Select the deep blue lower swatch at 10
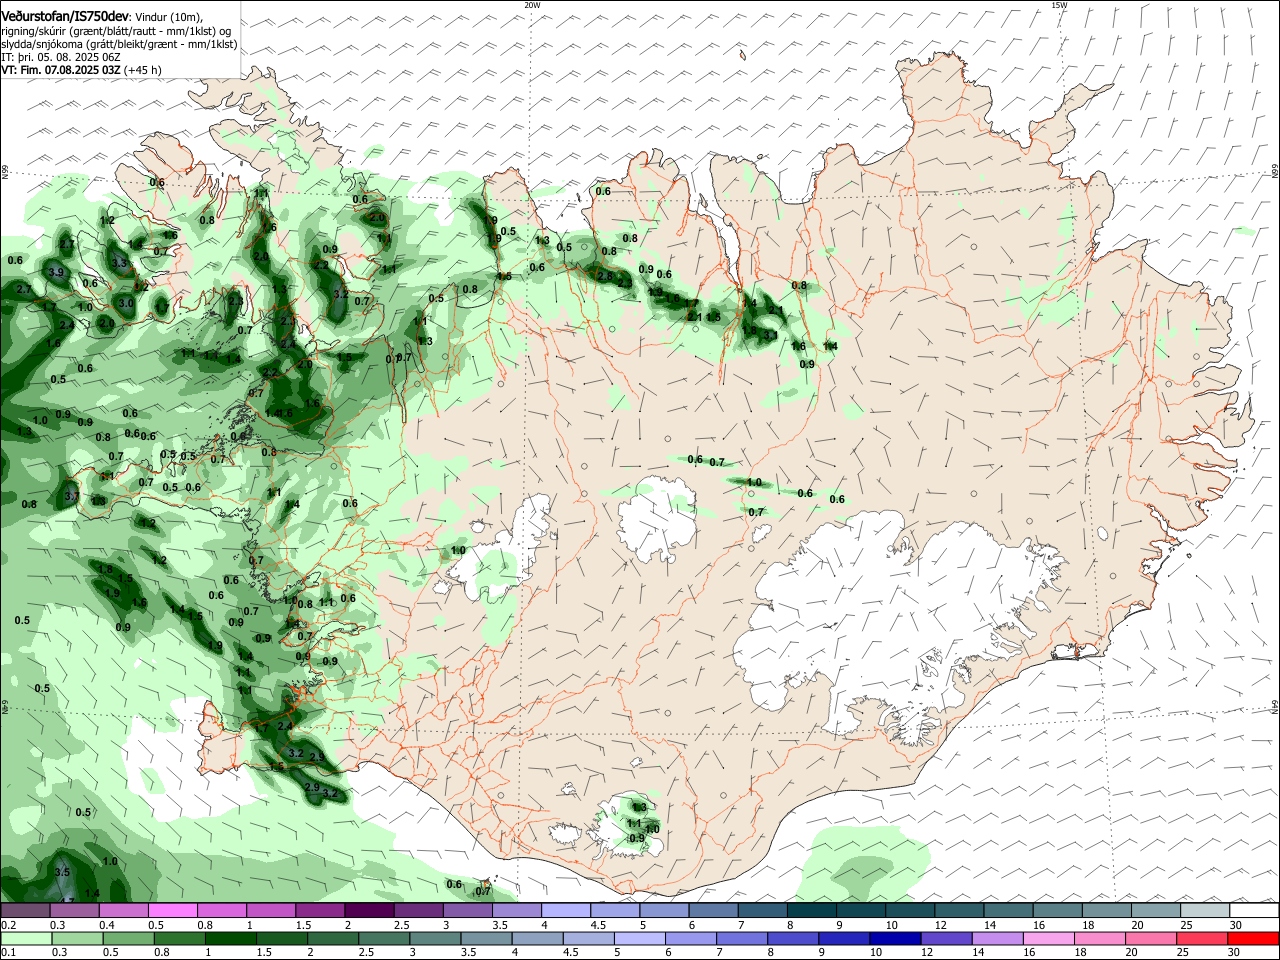 tap(897, 938)
